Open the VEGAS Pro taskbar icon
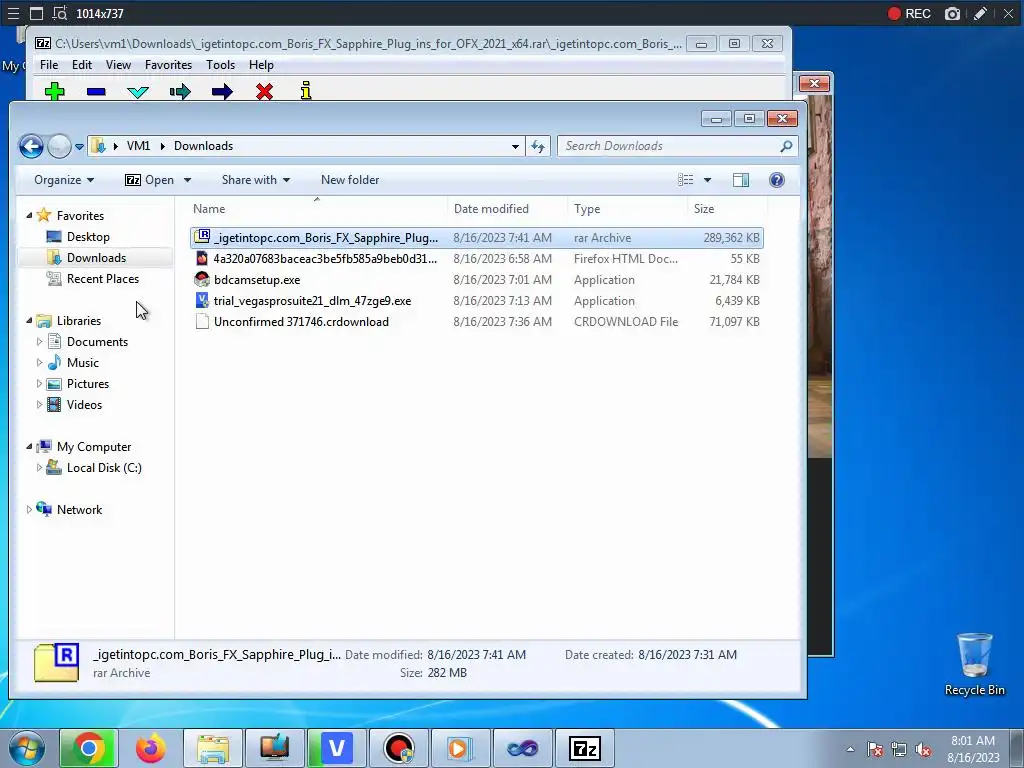Image resolution: width=1024 pixels, height=768 pixels. point(336,748)
